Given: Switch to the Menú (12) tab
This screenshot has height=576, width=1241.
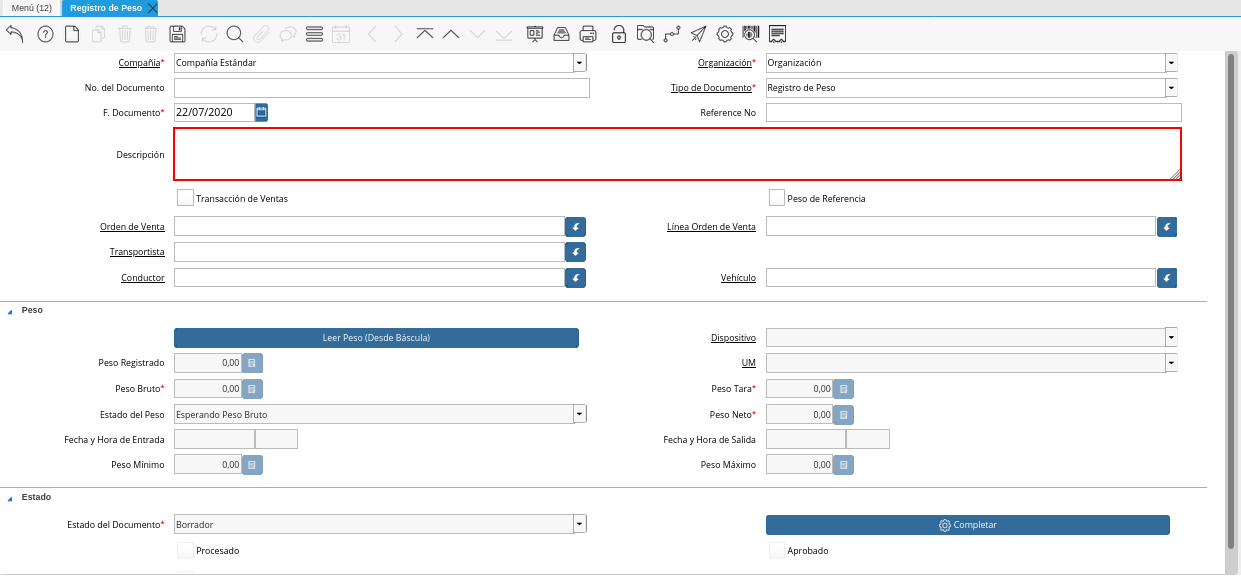Looking at the screenshot, I should point(31,8).
